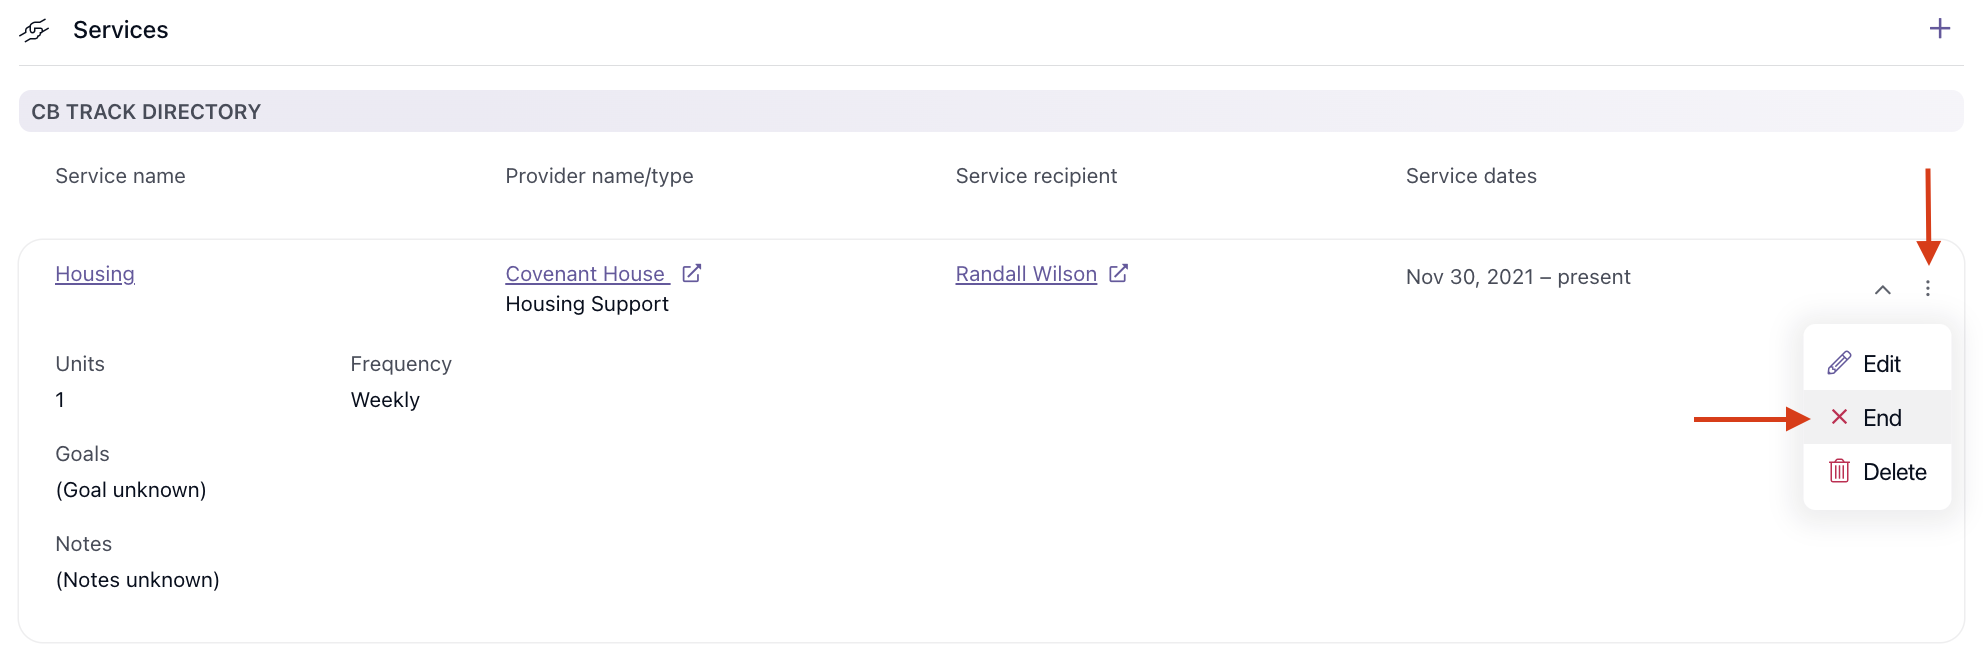Viewport: 1983px width, 654px height.
Task: Select Edit from the options menu
Action: [x=1877, y=364]
